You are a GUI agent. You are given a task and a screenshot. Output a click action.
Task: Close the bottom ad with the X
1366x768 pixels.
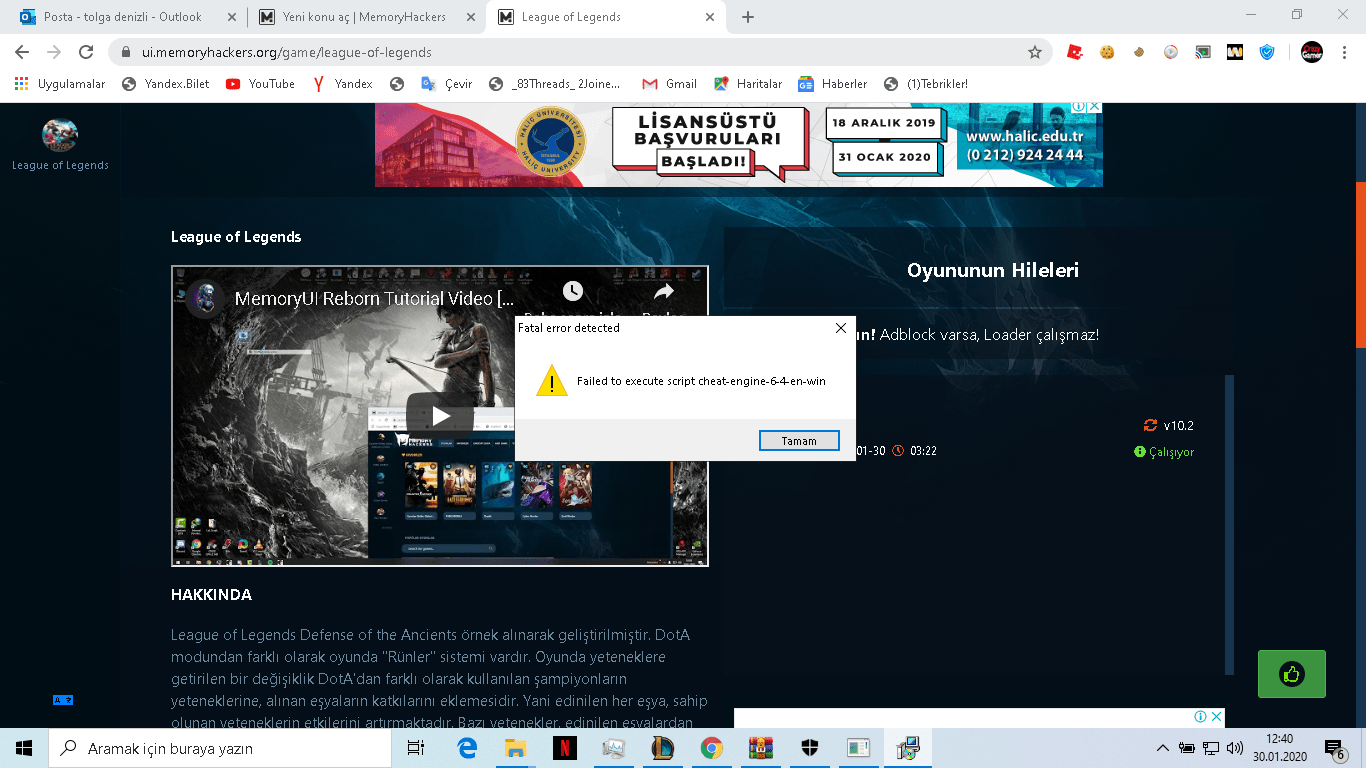[x=1216, y=716]
